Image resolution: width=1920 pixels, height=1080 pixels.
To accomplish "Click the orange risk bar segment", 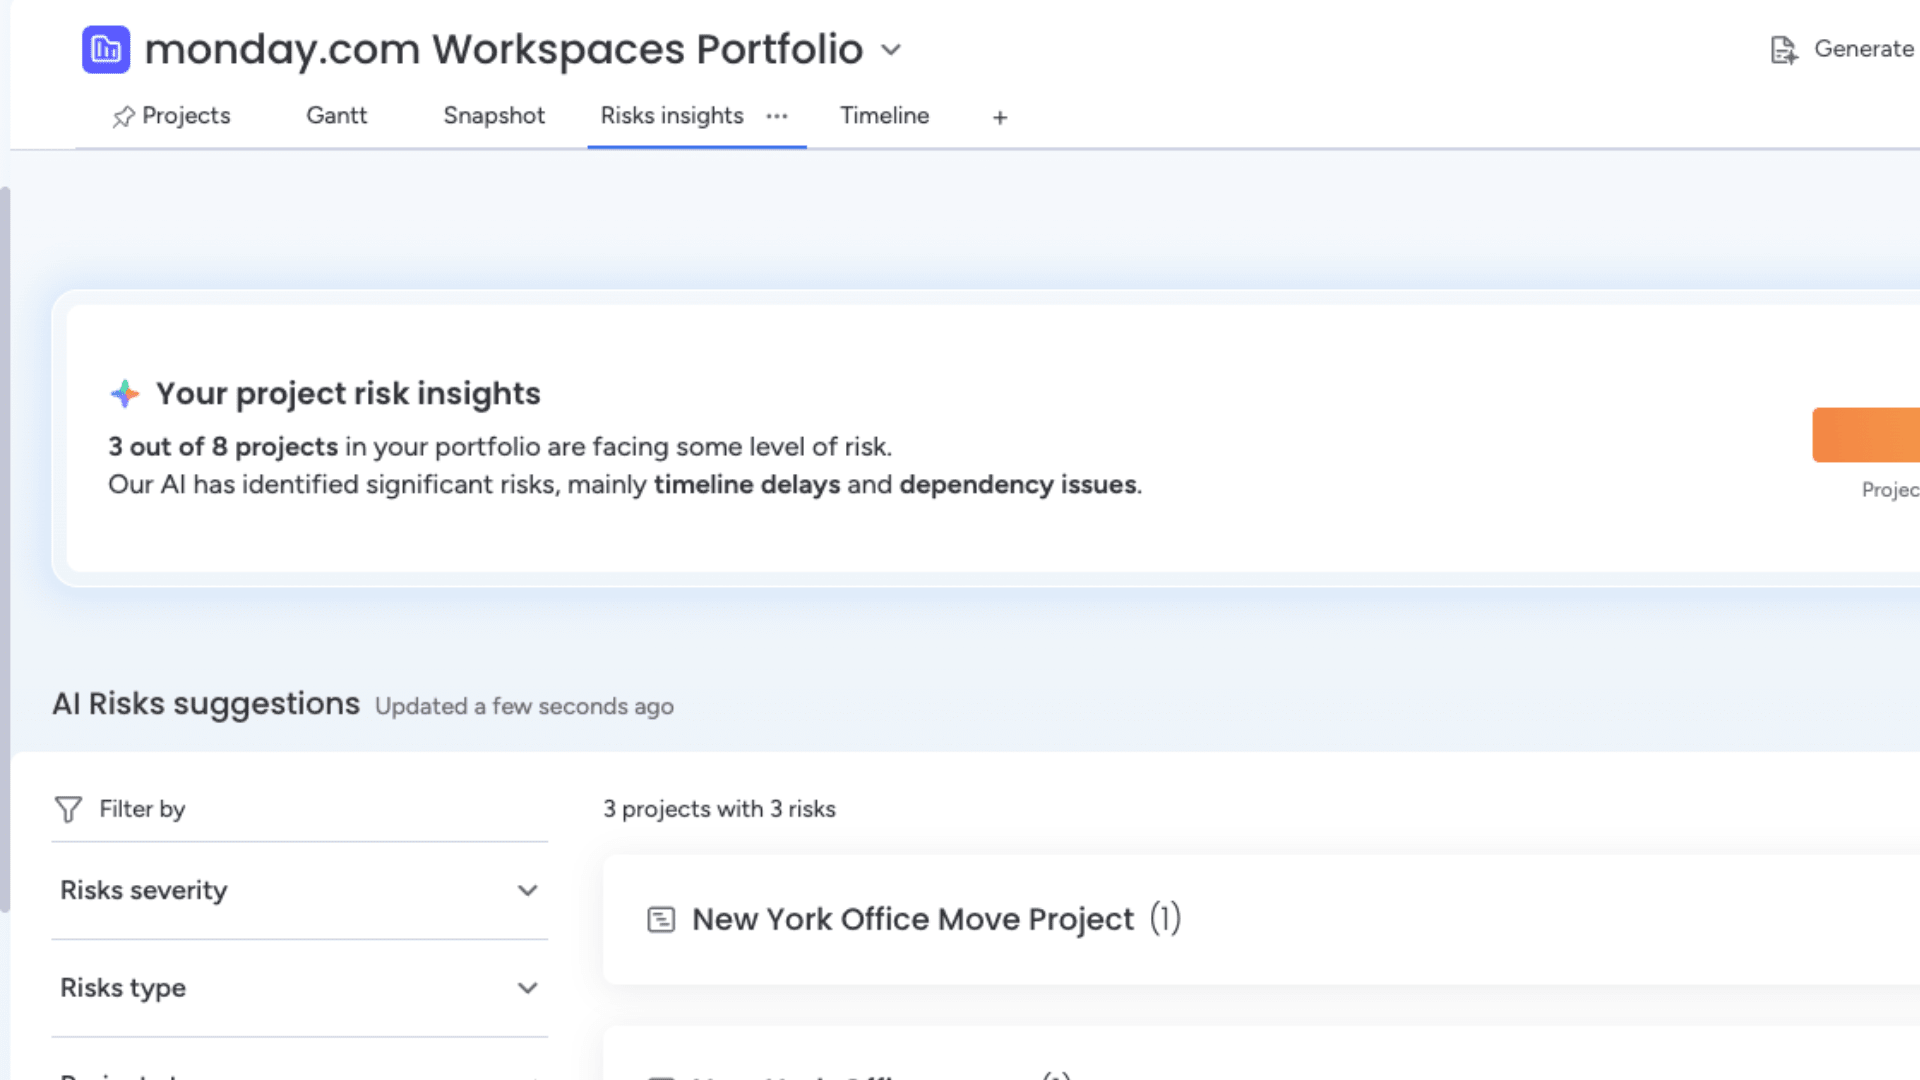I will coord(1865,435).
